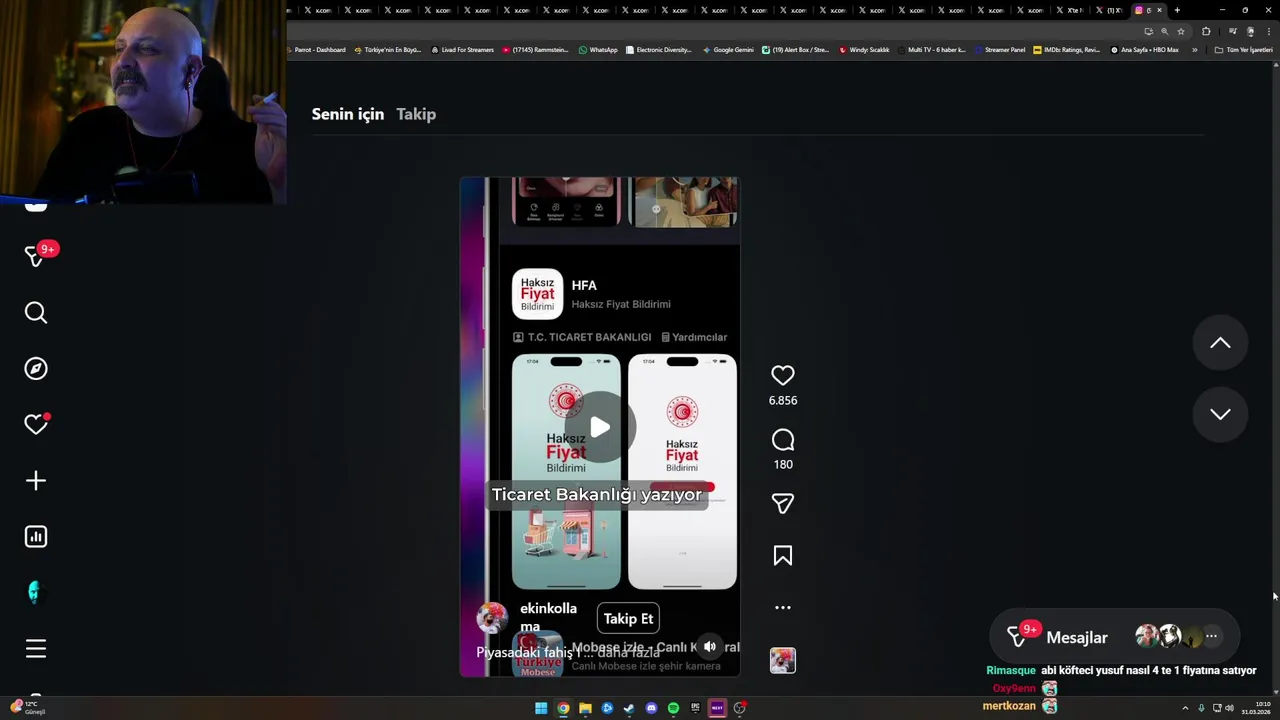Open the profile avatar in left sidebar

[36, 593]
